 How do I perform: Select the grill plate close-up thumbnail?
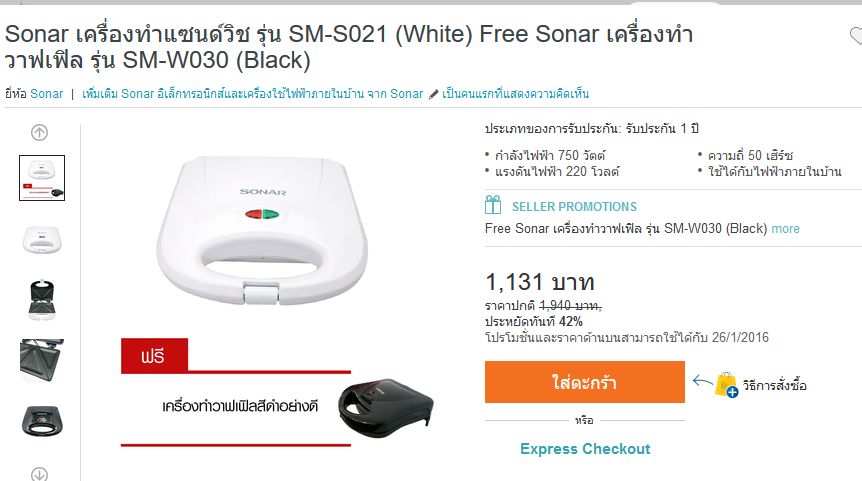coord(42,360)
